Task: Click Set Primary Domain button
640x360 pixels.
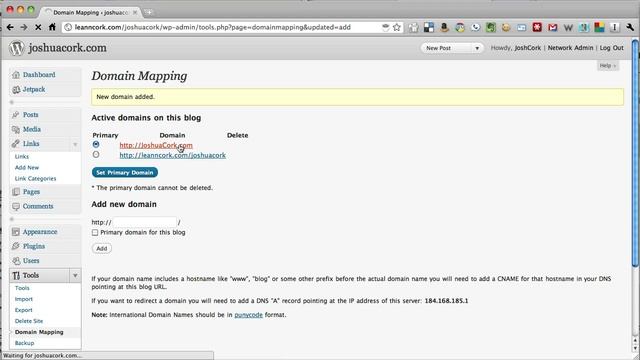Action: coord(125,172)
